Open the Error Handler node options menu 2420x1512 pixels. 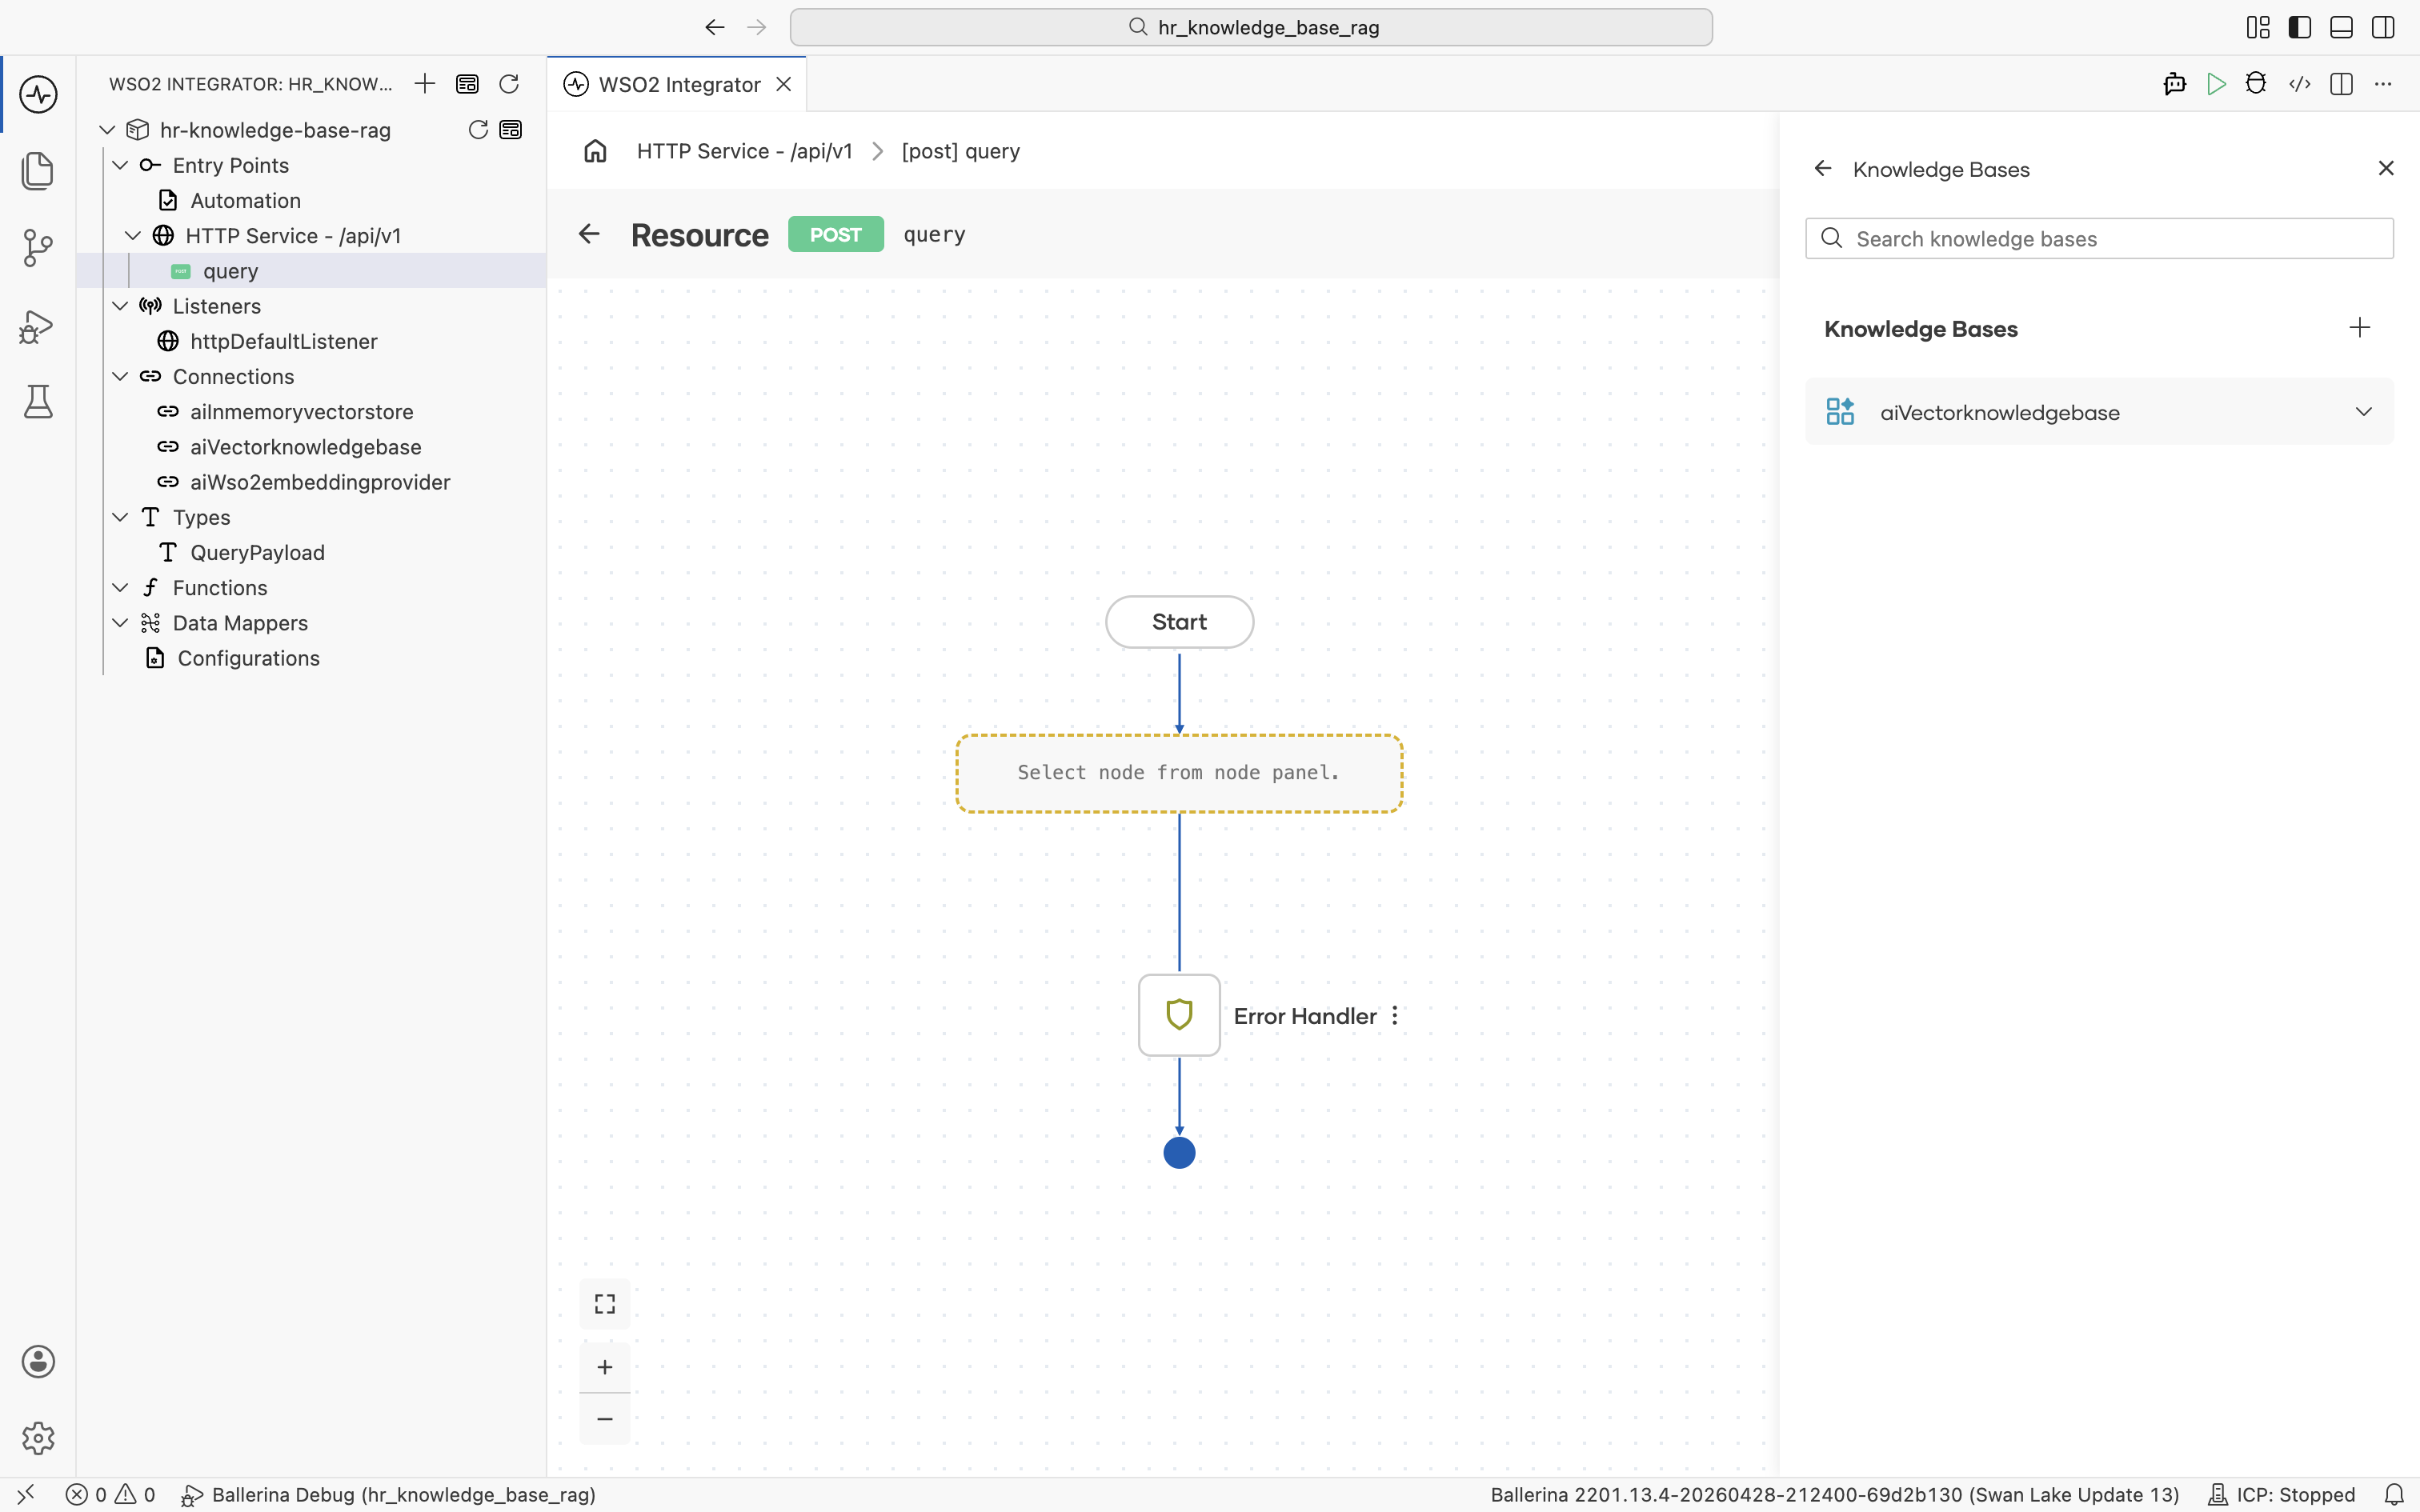[x=1395, y=1016]
